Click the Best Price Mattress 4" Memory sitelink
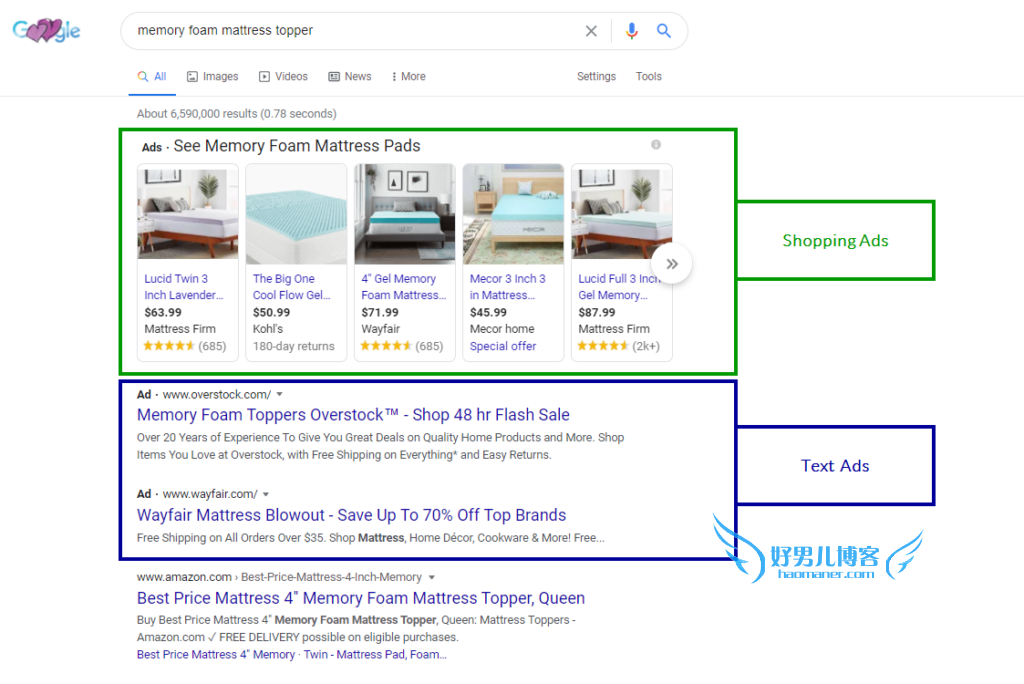 click(x=216, y=655)
